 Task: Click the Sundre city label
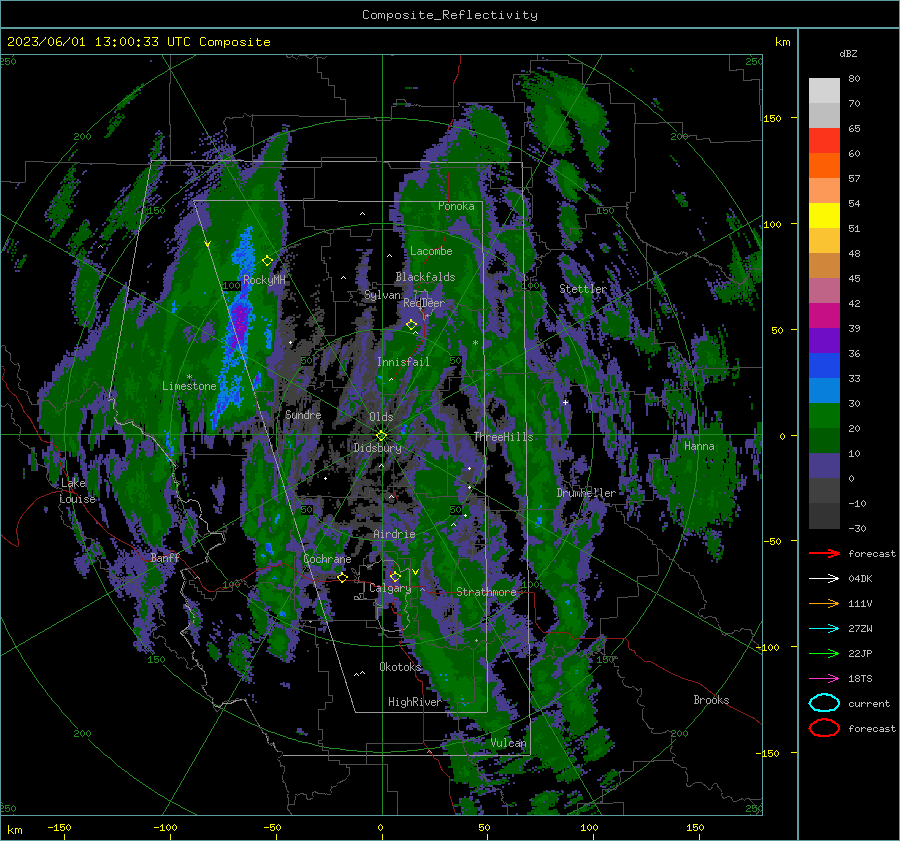(x=303, y=414)
